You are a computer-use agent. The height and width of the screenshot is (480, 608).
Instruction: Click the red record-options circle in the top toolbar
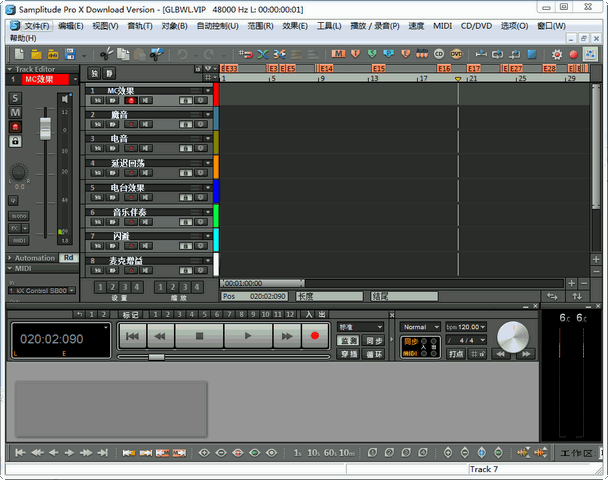coord(573,54)
